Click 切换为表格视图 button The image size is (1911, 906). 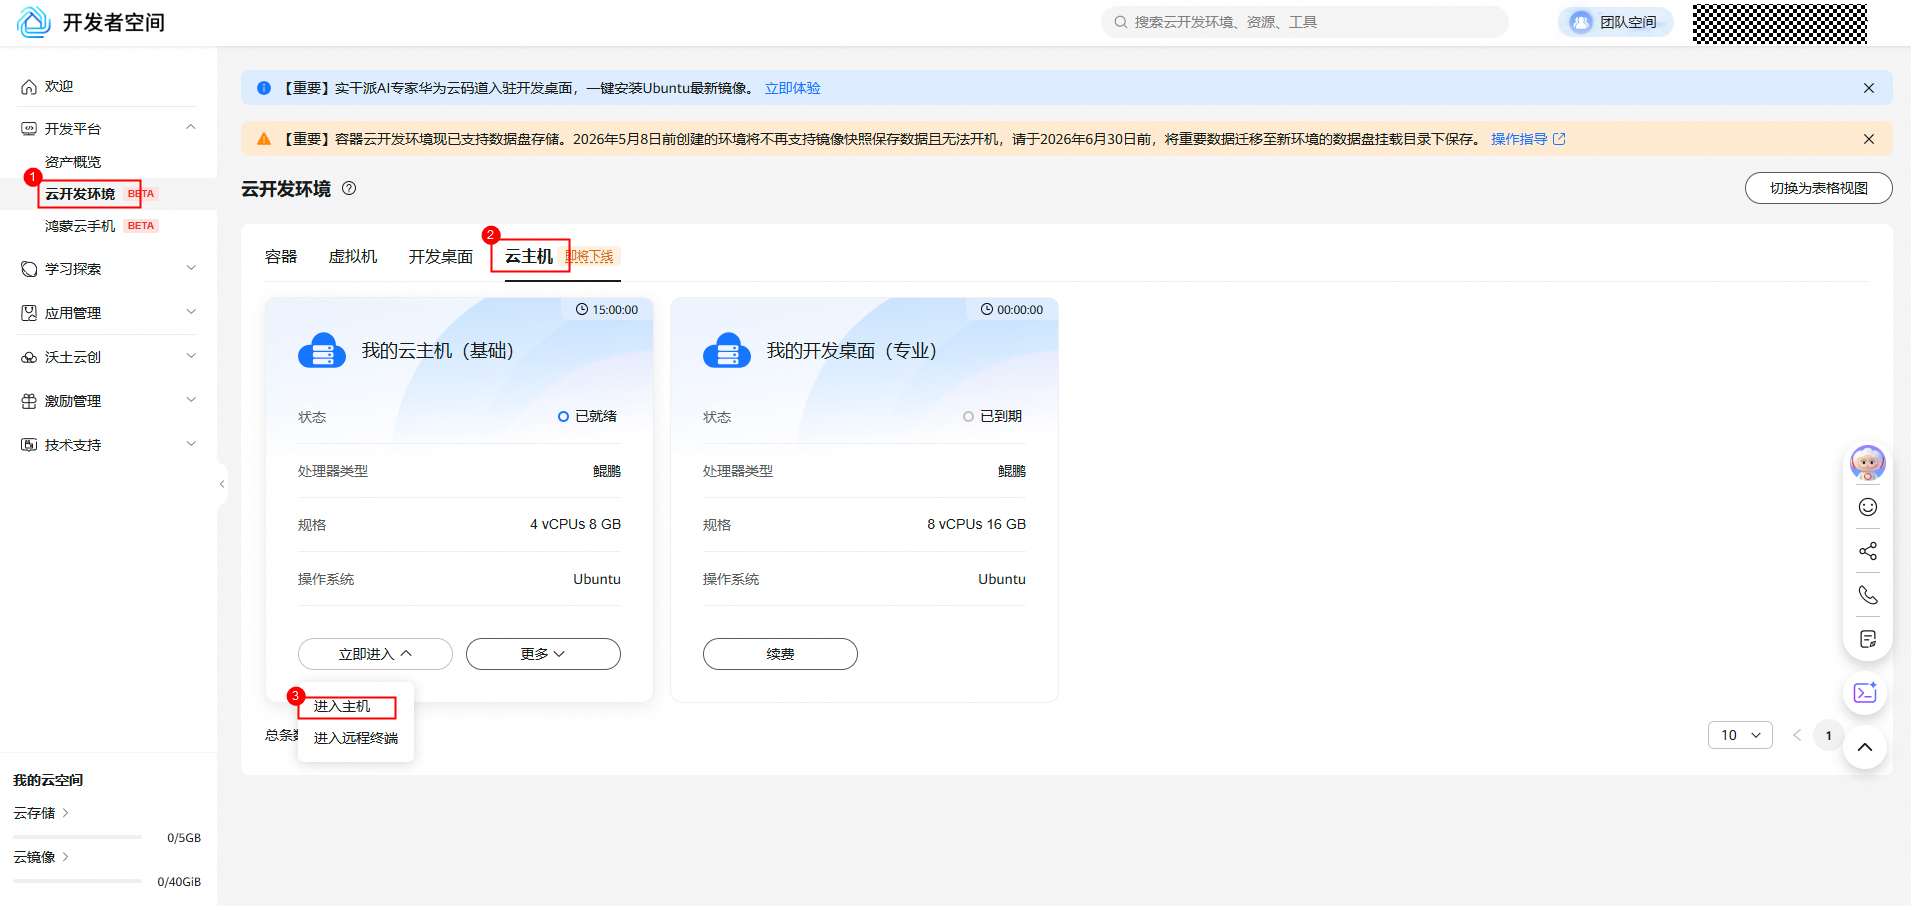(1818, 188)
